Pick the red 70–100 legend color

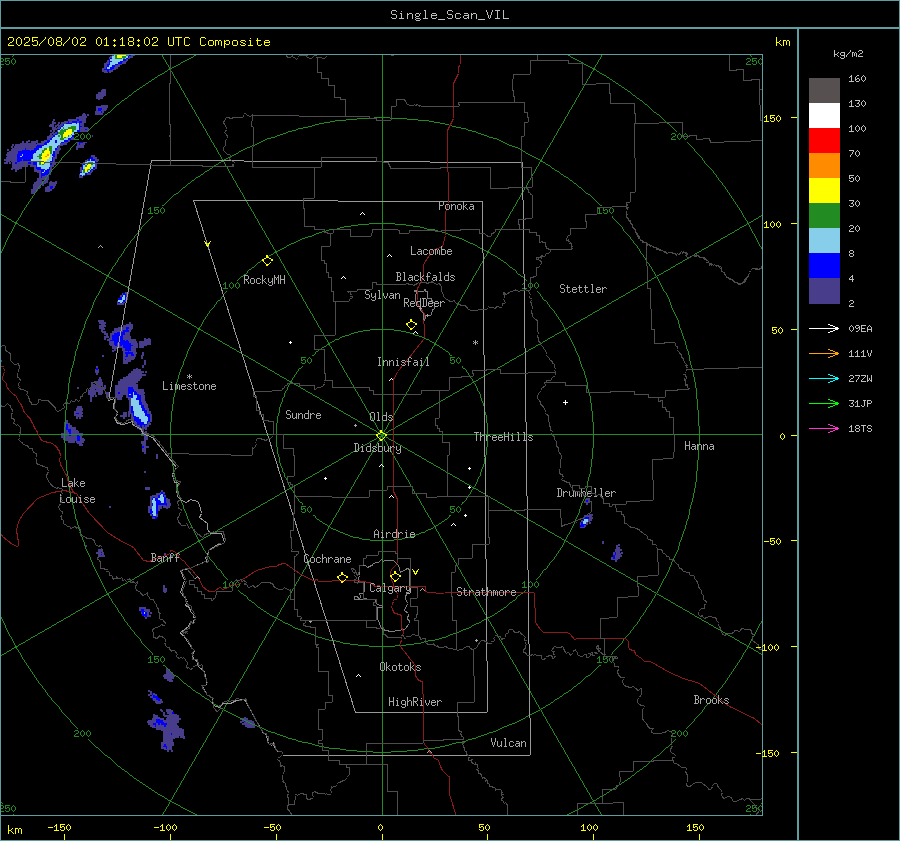point(824,141)
